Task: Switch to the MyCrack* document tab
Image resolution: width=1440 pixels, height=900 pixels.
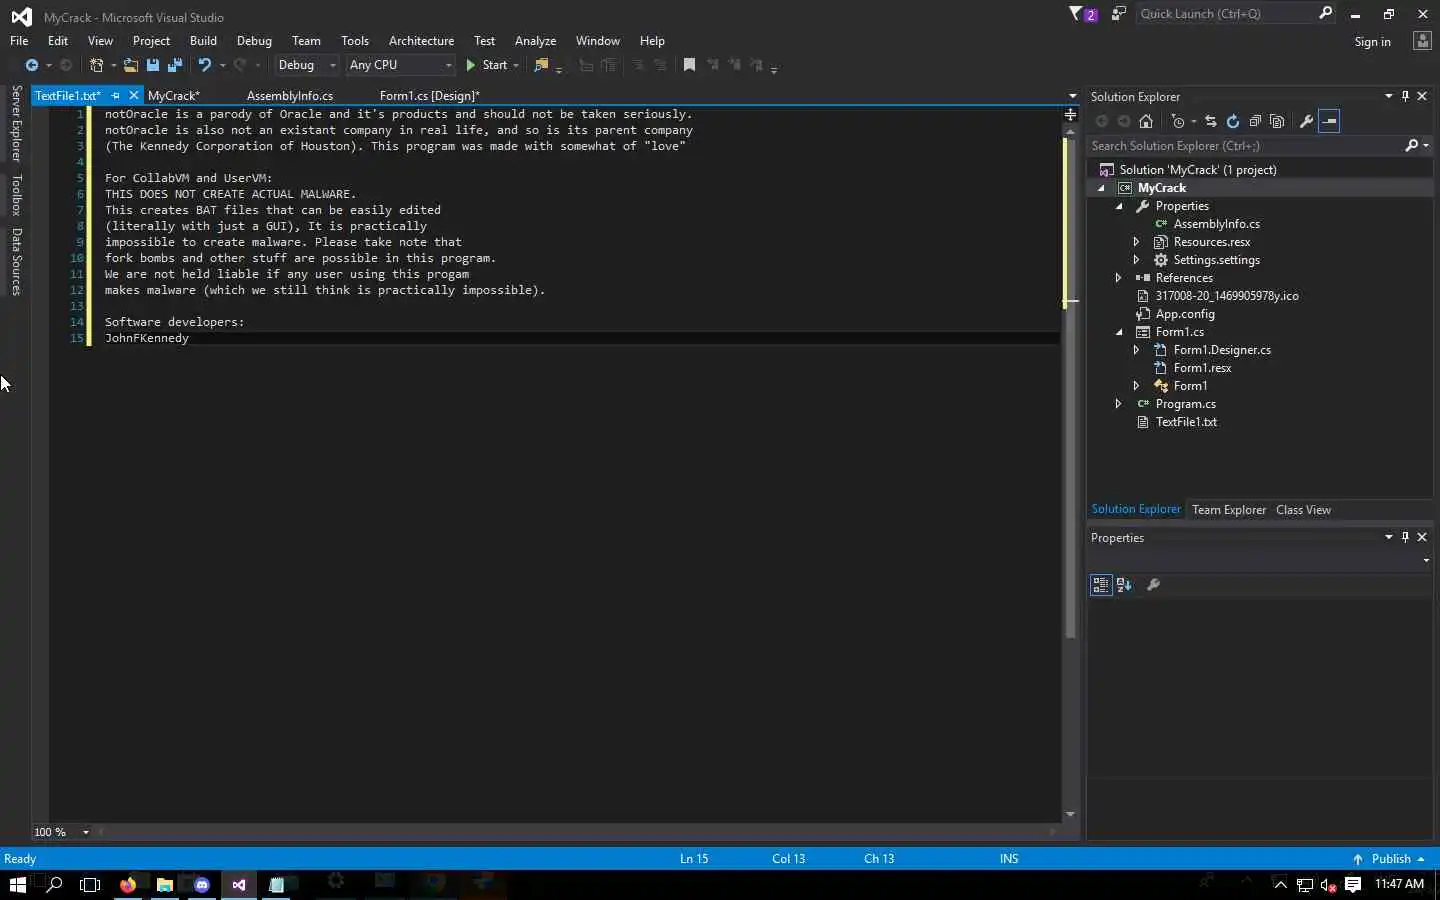Action: (174, 96)
